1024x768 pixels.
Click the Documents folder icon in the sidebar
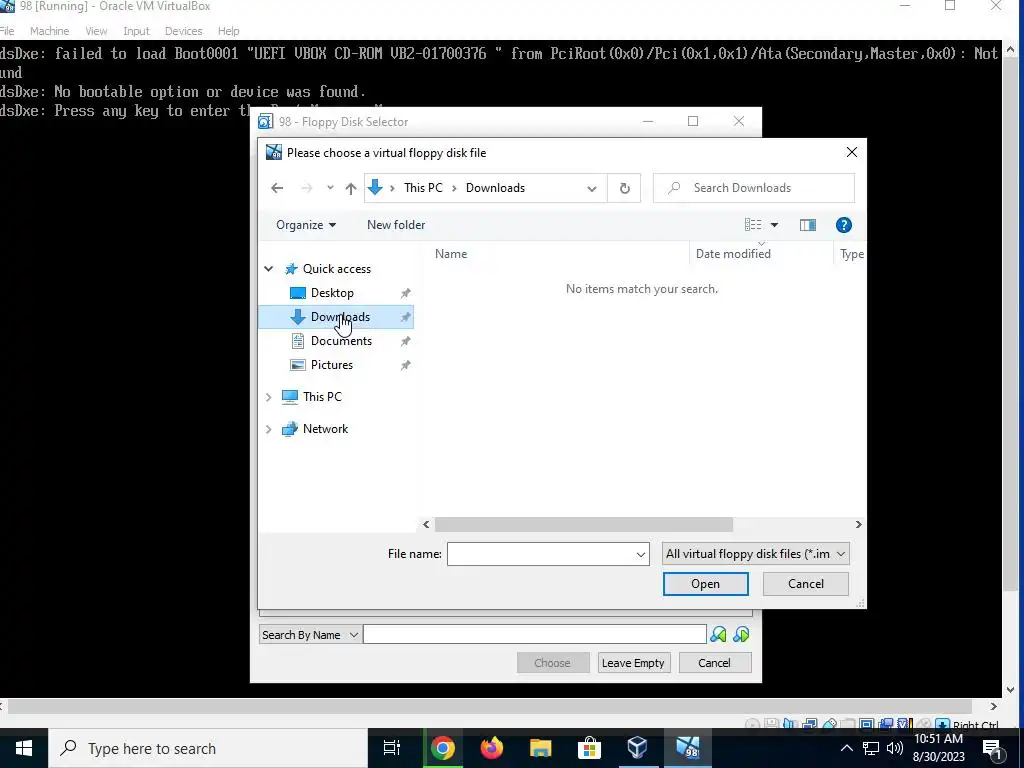[298, 341]
